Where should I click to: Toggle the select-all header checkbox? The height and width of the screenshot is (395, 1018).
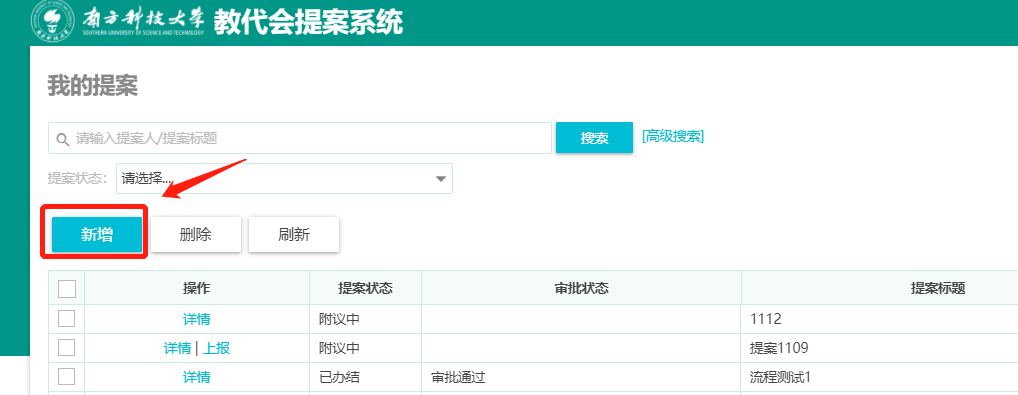(67, 288)
